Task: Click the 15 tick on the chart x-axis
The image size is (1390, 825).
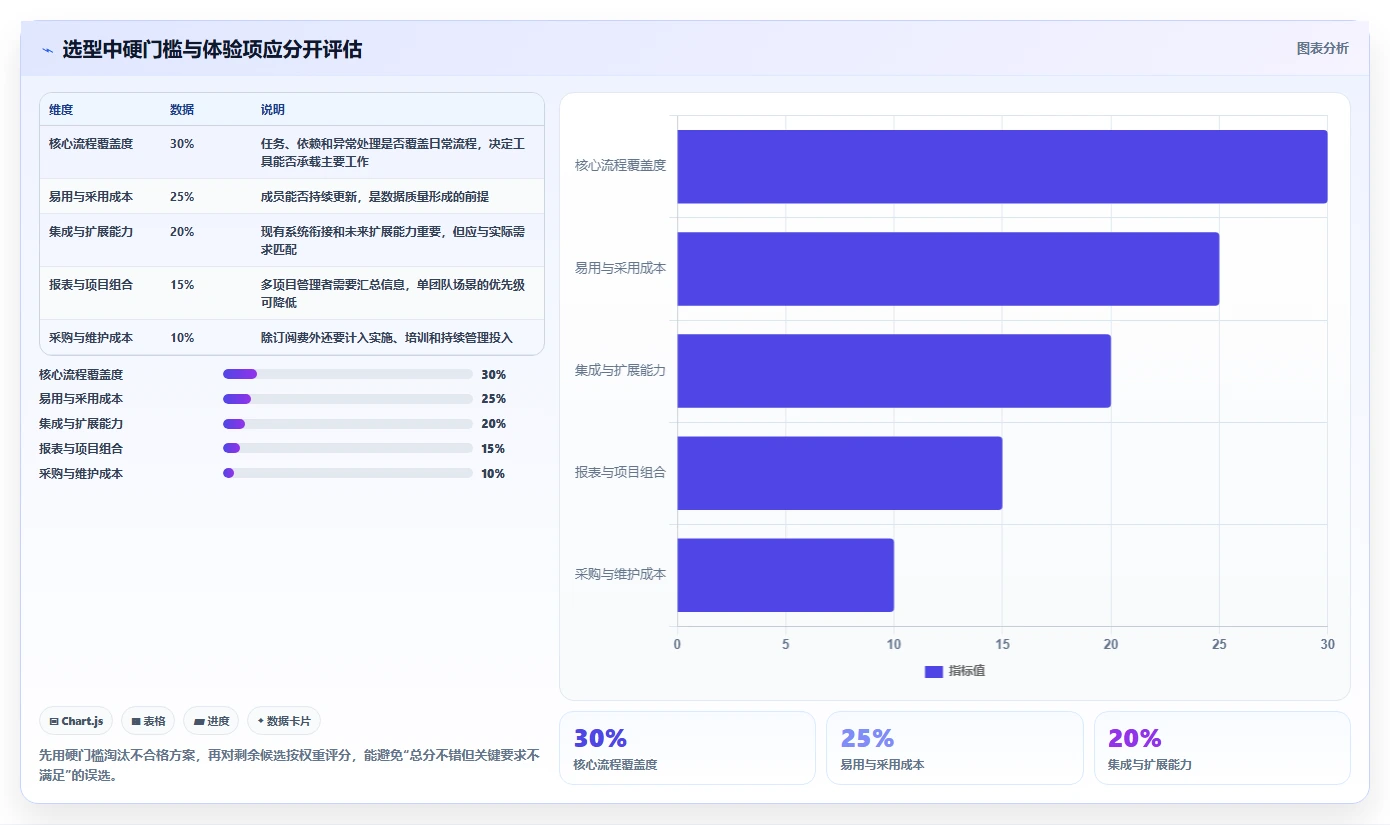Action: 1002,644
